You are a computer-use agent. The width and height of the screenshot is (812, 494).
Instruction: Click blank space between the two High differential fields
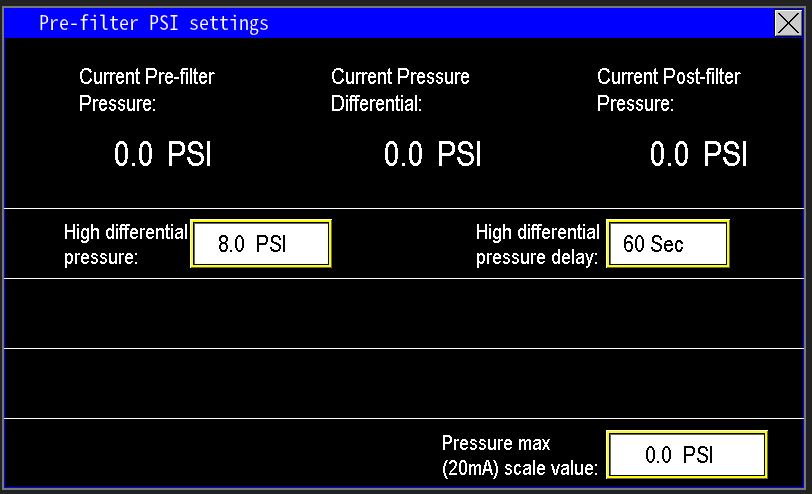point(400,244)
